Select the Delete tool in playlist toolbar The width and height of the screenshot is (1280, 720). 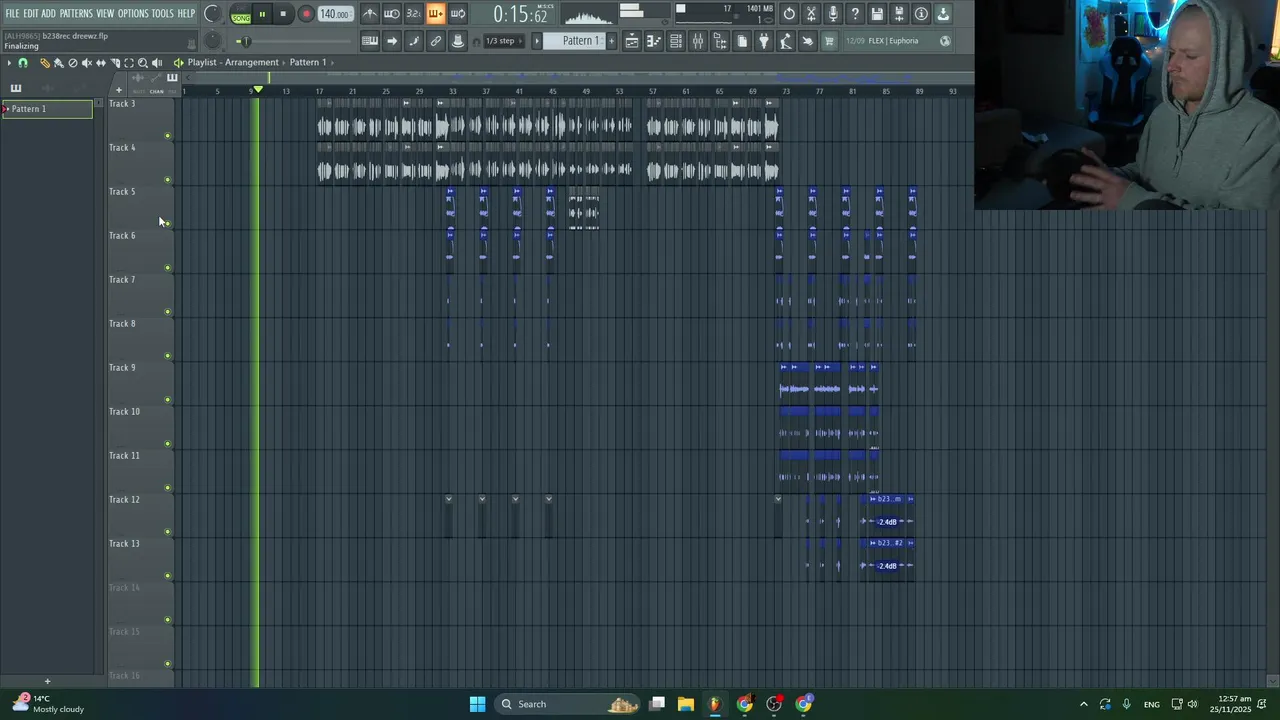(x=72, y=62)
